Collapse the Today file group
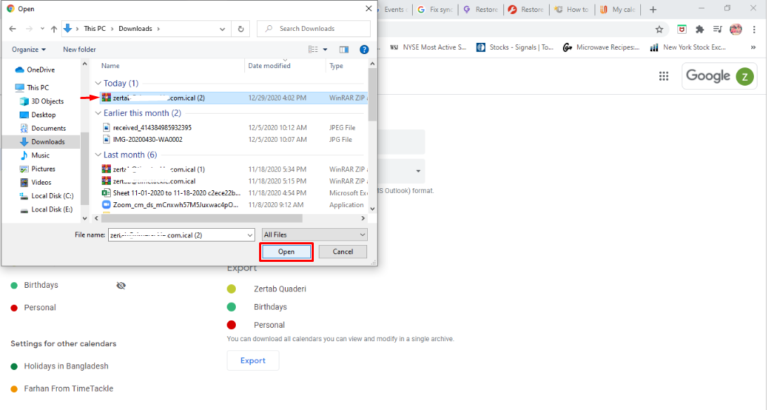768x410 pixels. click(98, 83)
